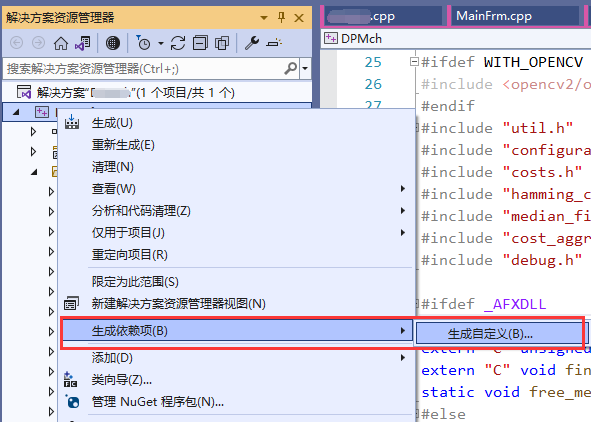The width and height of the screenshot is (591, 422).
Task: Open Properties via the wrench icon
Action: [252, 43]
